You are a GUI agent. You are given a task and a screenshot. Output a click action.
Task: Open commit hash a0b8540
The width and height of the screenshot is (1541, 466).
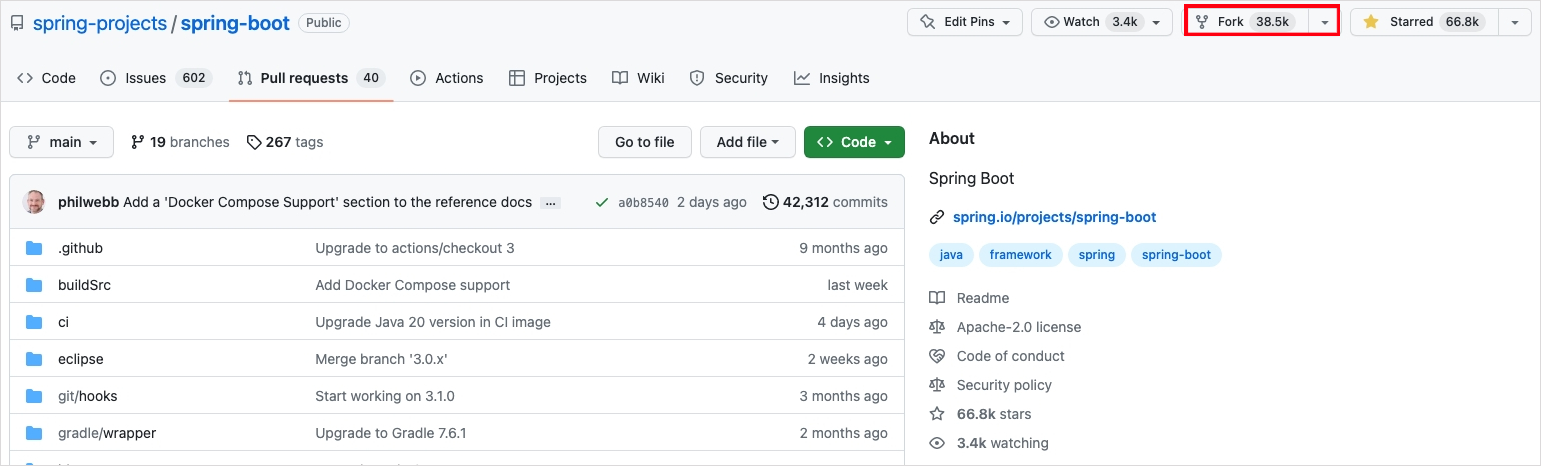(x=643, y=202)
